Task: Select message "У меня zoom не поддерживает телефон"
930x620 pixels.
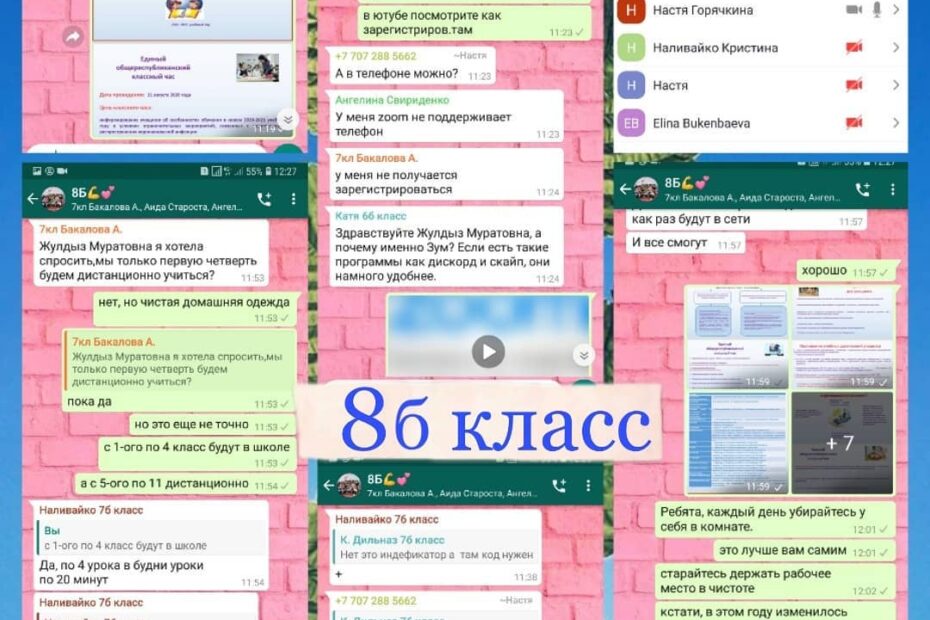Action: coord(447,116)
